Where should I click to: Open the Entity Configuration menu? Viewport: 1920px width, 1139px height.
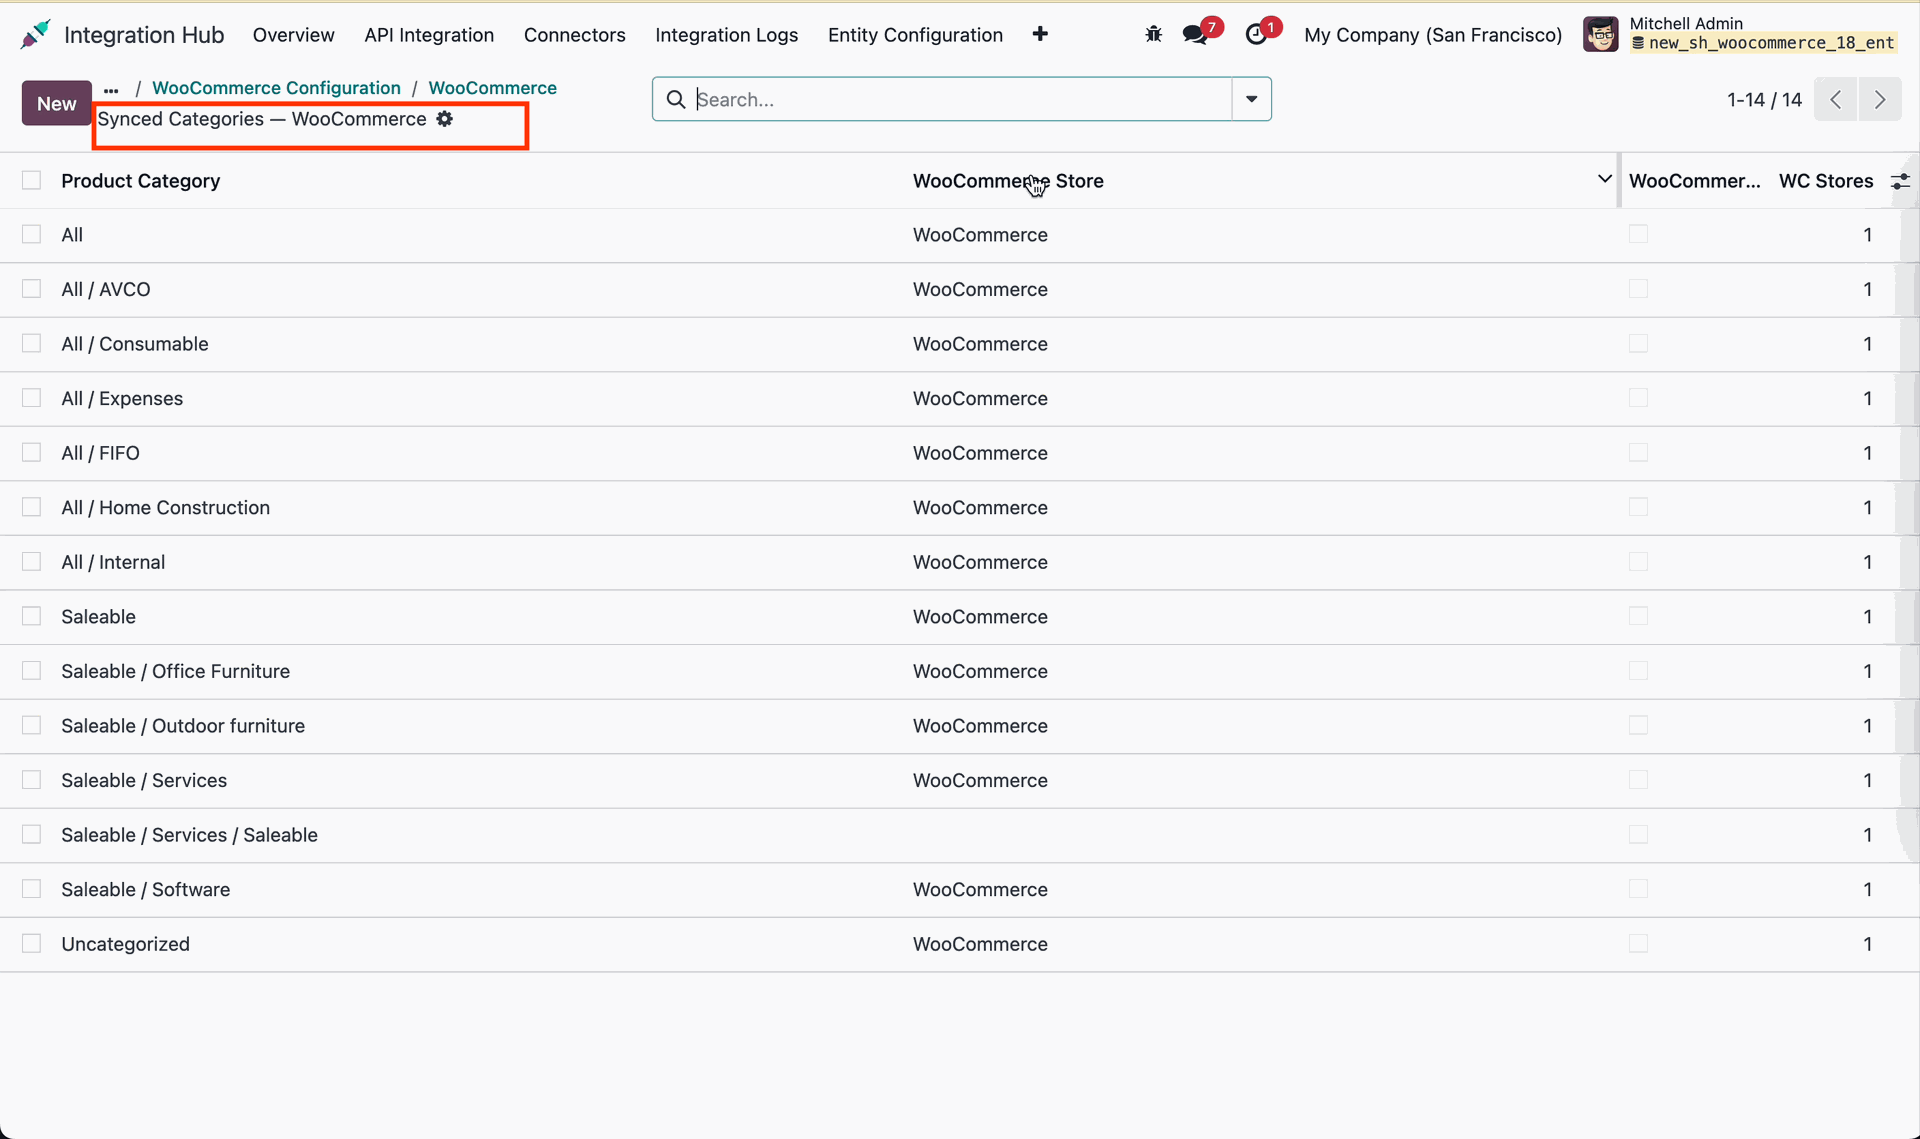pos(915,35)
